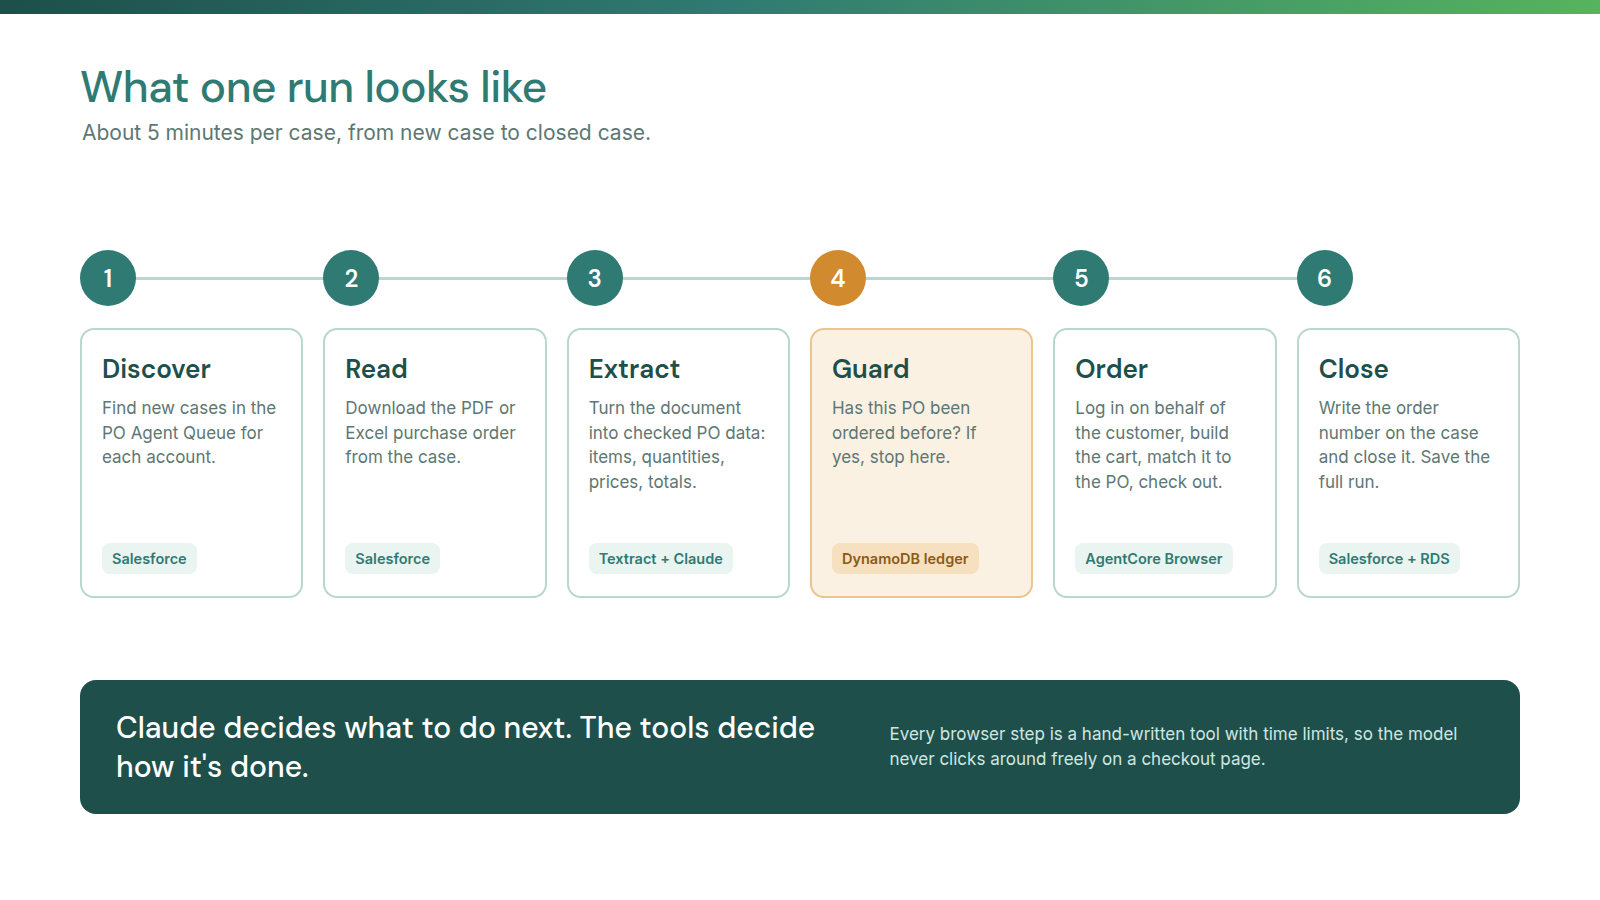Click text Turn the document into checked PO data
Viewport: 1600px width, 900px height.
pyautogui.click(x=677, y=445)
